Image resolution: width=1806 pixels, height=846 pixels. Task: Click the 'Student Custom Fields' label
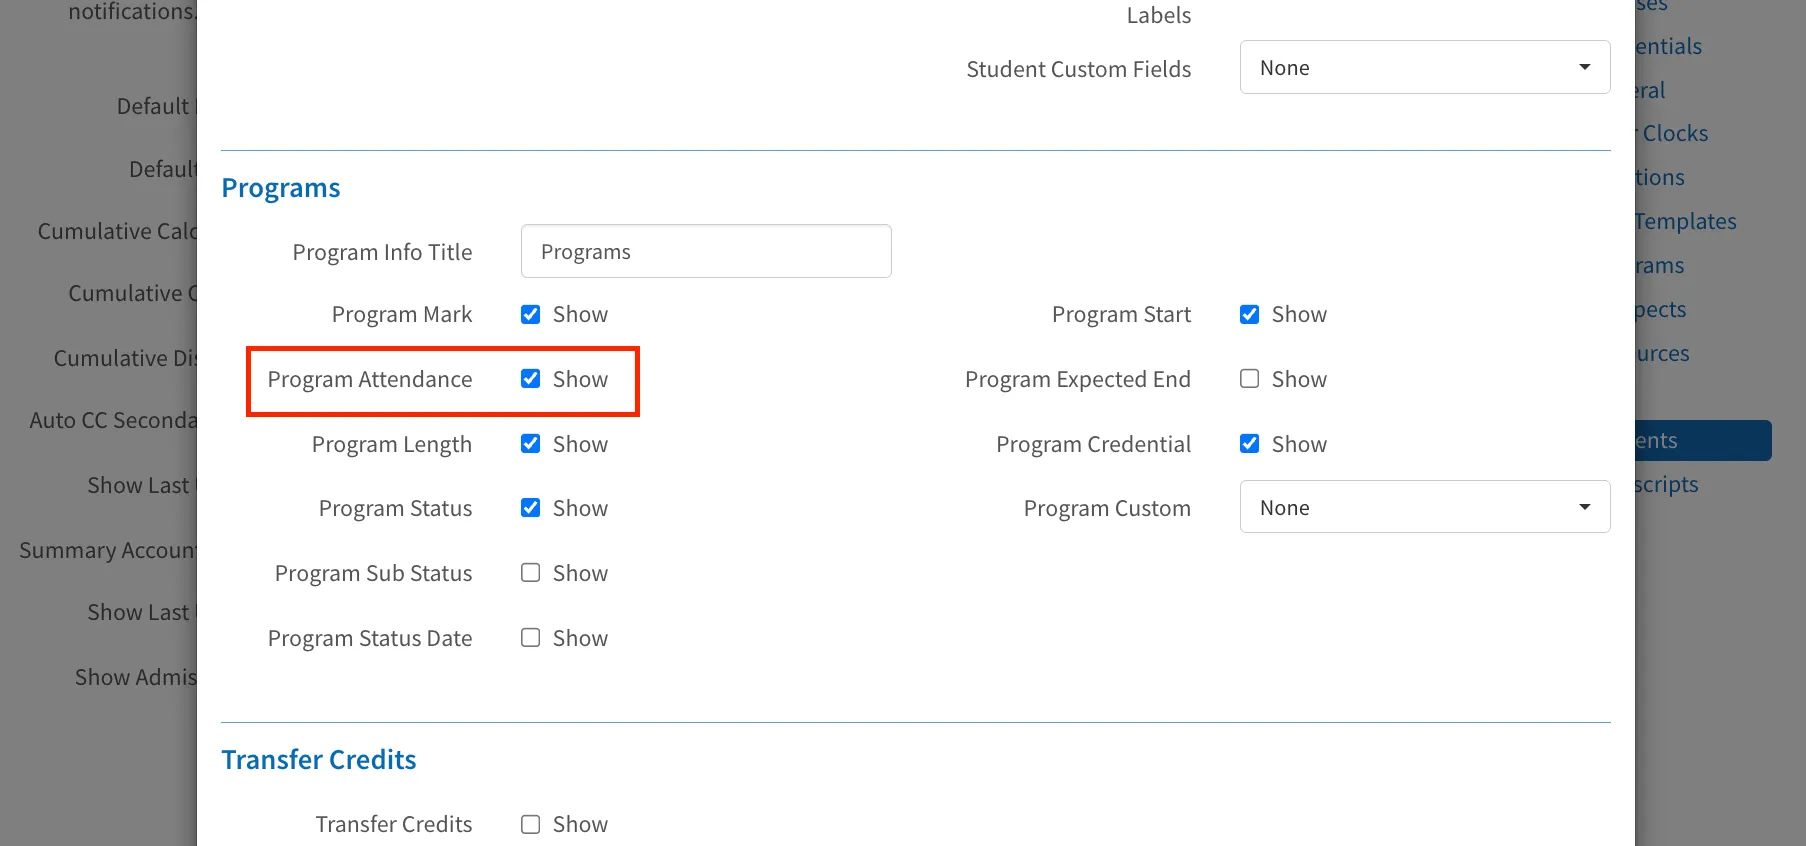tap(1079, 69)
